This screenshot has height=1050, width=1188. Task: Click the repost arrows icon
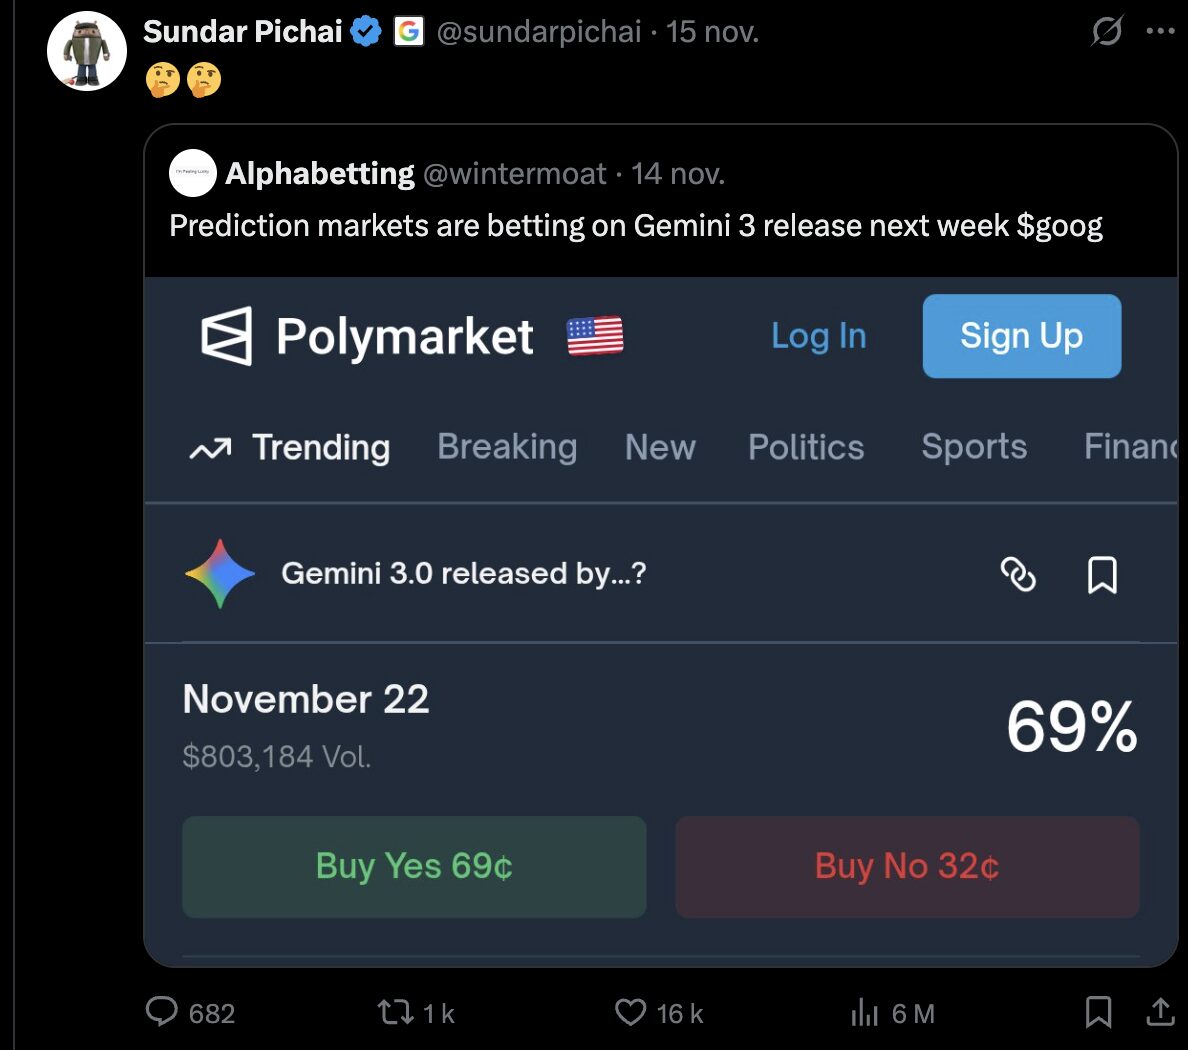point(396,1012)
